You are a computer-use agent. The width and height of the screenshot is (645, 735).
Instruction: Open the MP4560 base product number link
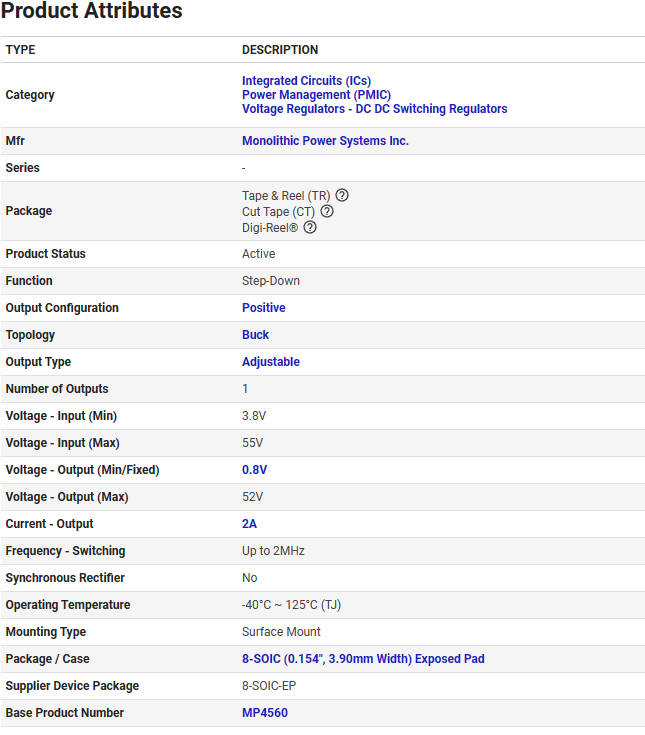264,713
